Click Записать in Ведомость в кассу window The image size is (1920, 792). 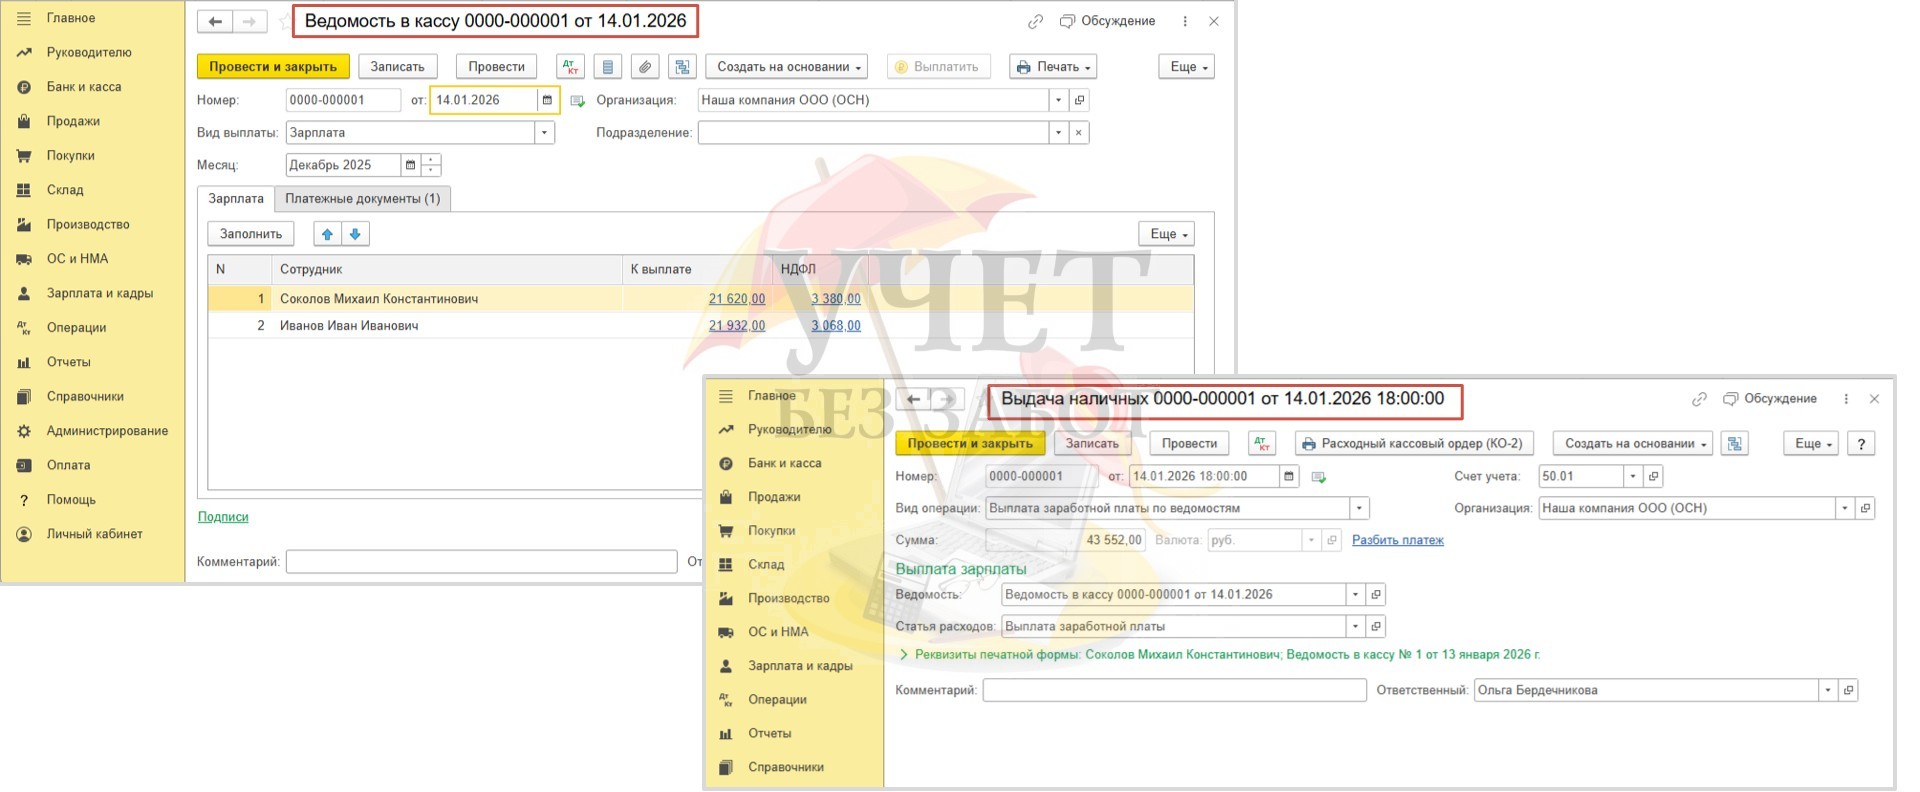pos(397,67)
